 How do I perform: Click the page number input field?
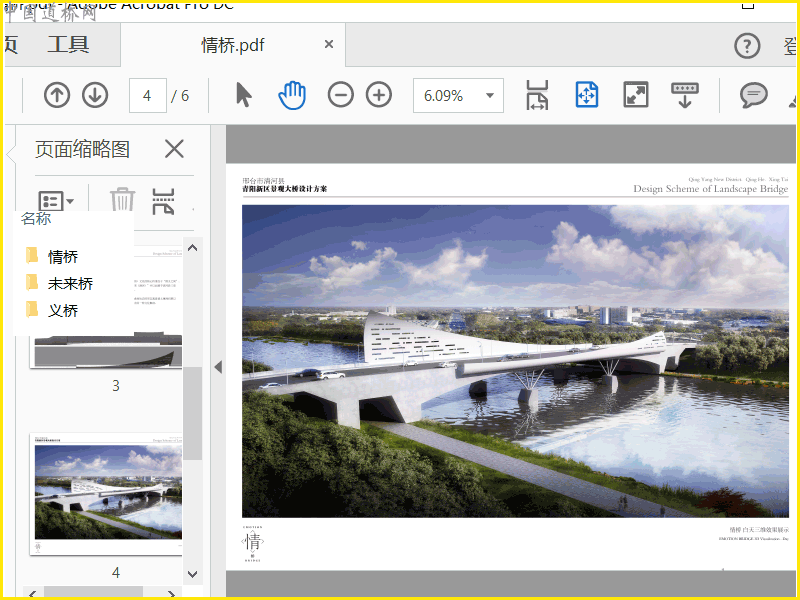coord(147,96)
